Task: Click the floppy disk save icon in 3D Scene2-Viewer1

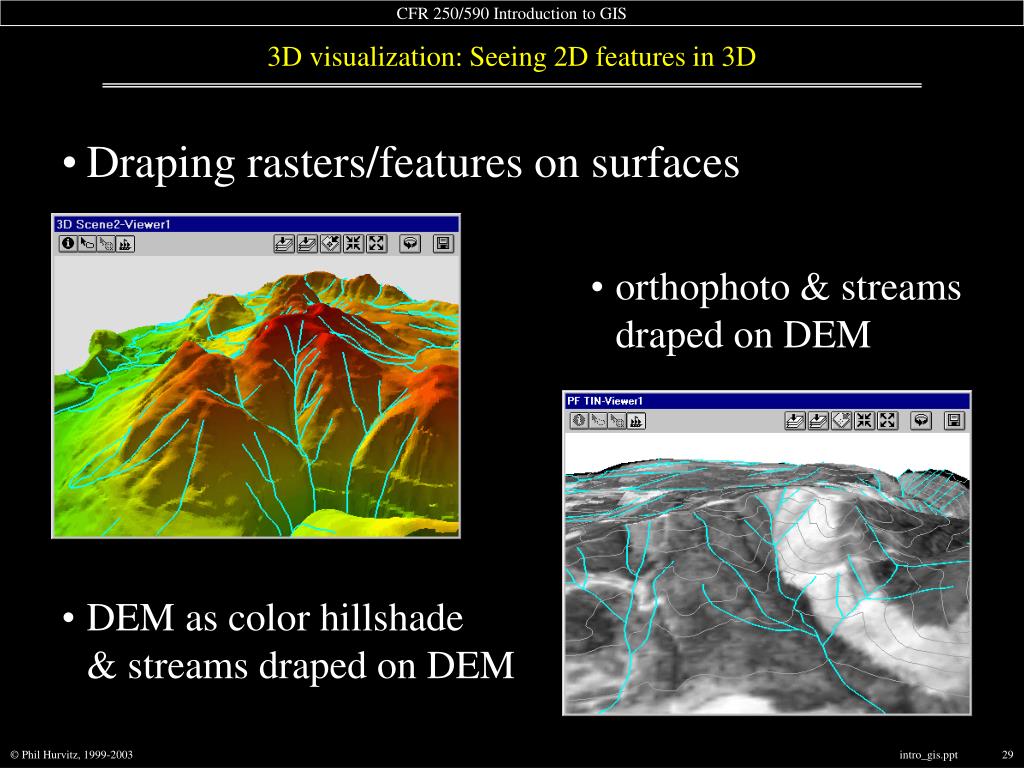Action: click(443, 244)
